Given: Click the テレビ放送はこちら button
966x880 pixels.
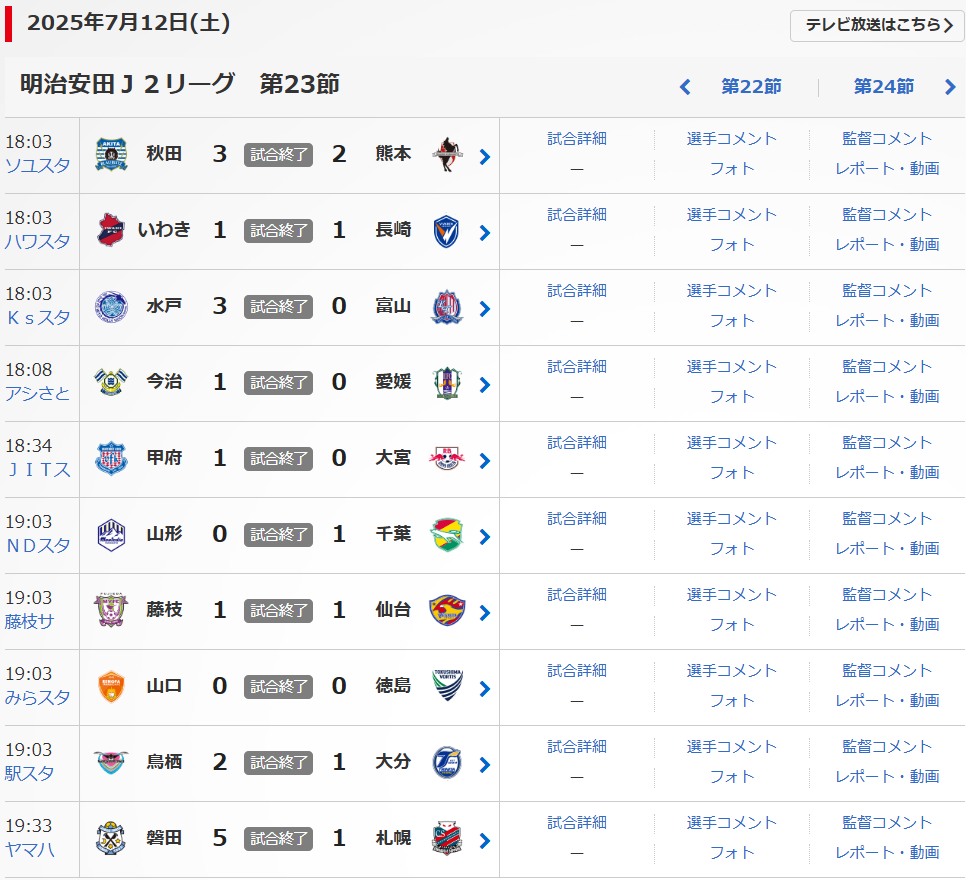Looking at the screenshot, I should (x=877, y=25).
